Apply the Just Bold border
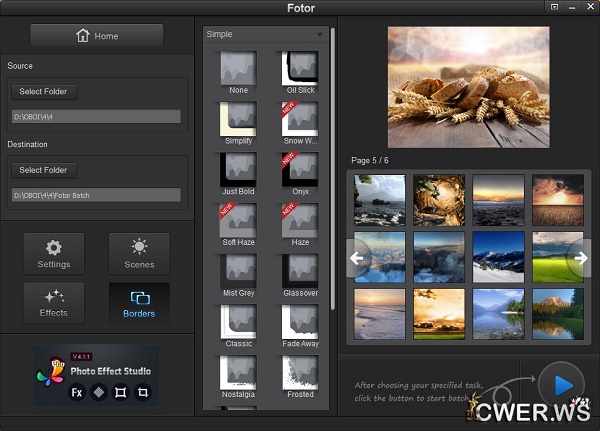This screenshot has height=431, width=600. pyautogui.click(x=238, y=174)
